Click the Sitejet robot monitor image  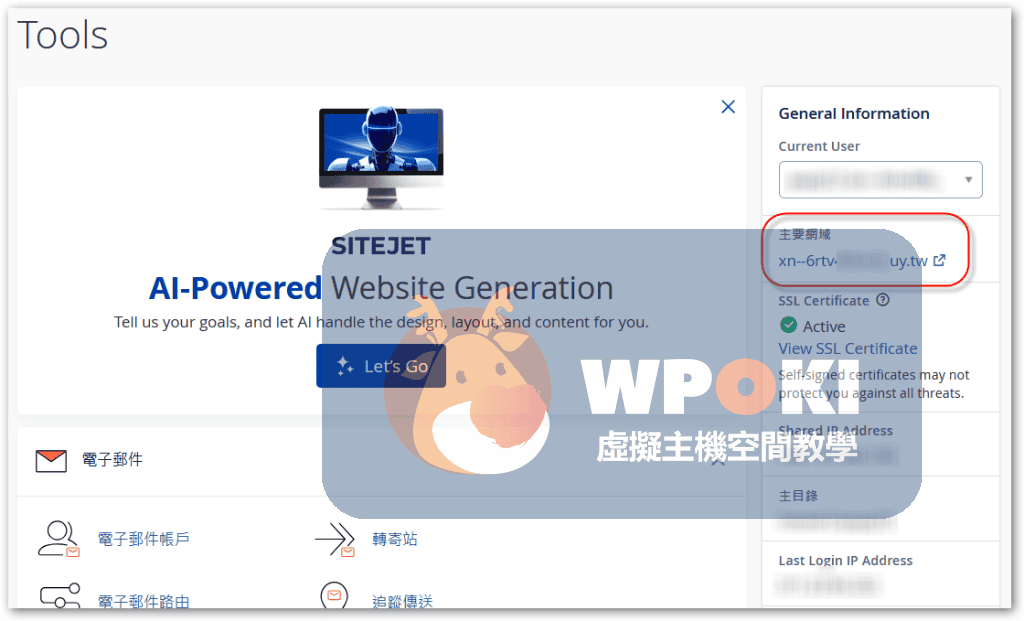coord(381,157)
